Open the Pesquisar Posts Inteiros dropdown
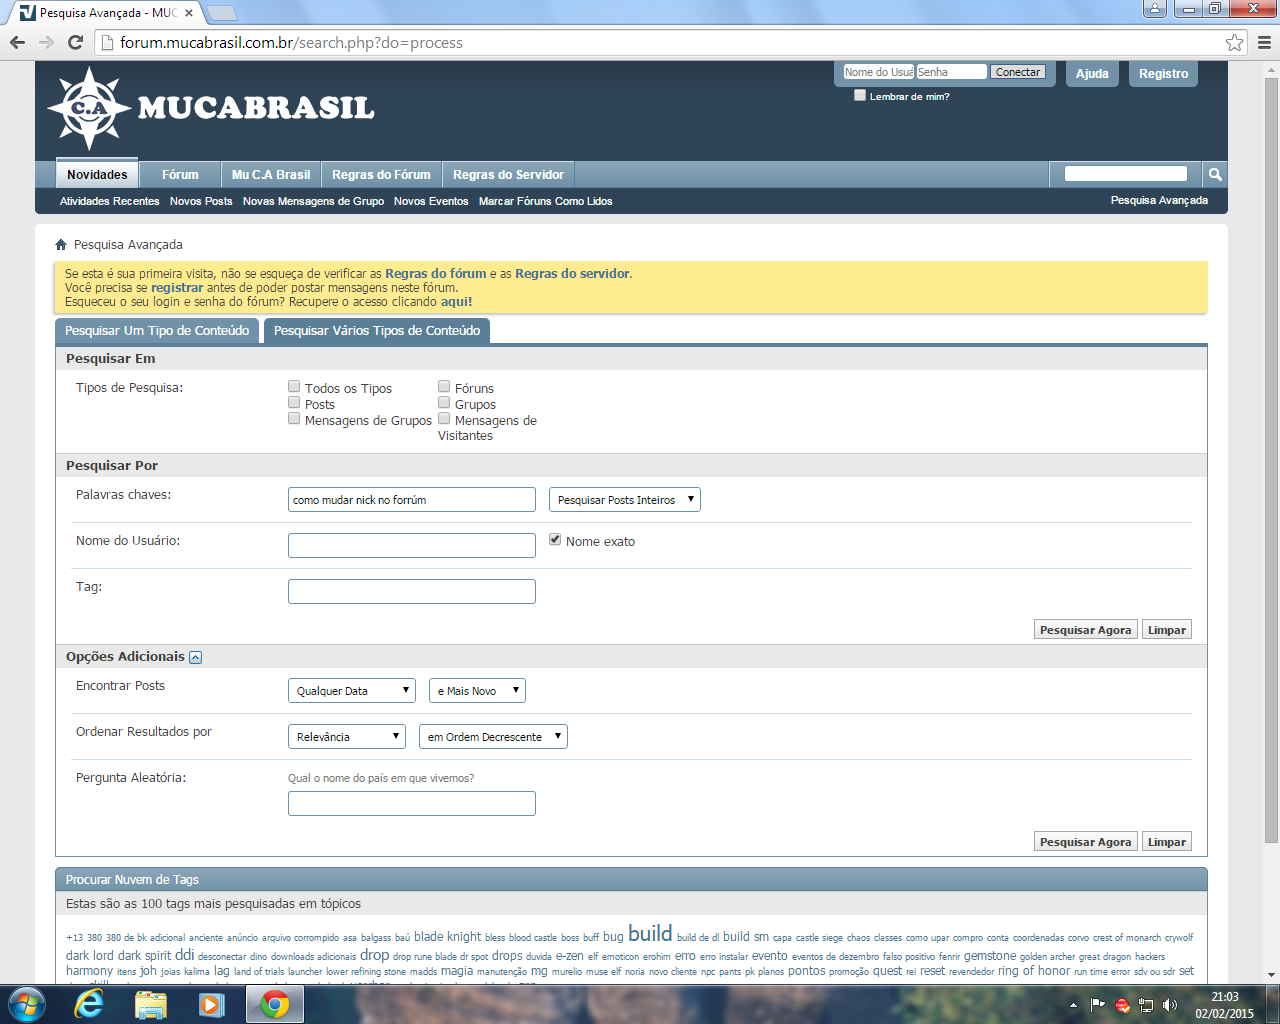 625,500
